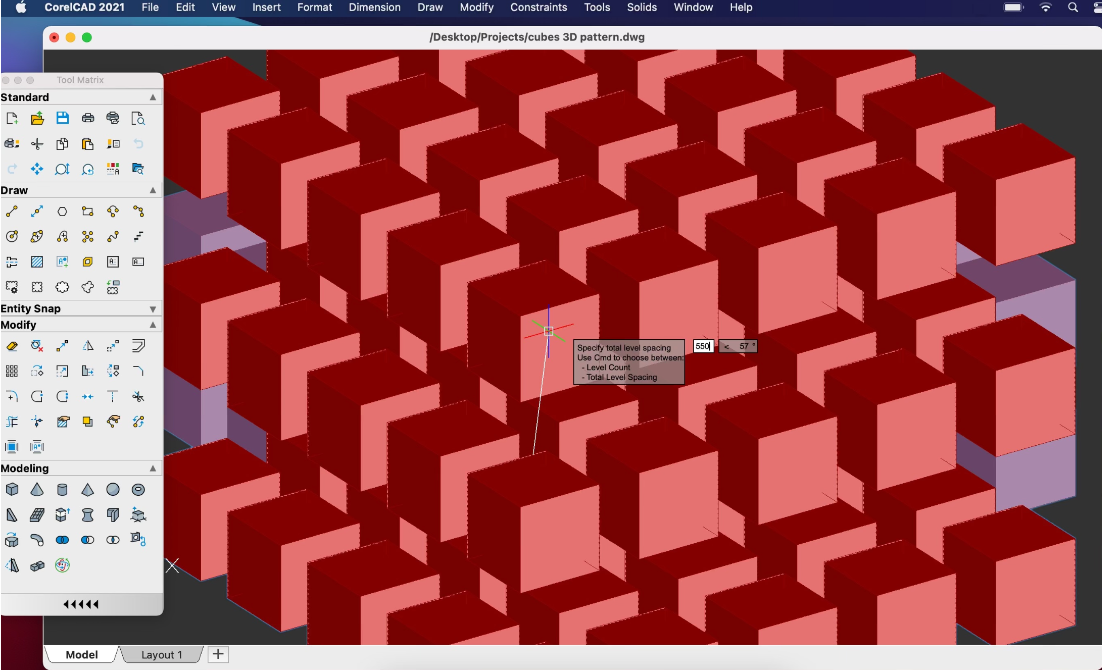Create a Torus solid from Modeling tools

click(x=138, y=489)
